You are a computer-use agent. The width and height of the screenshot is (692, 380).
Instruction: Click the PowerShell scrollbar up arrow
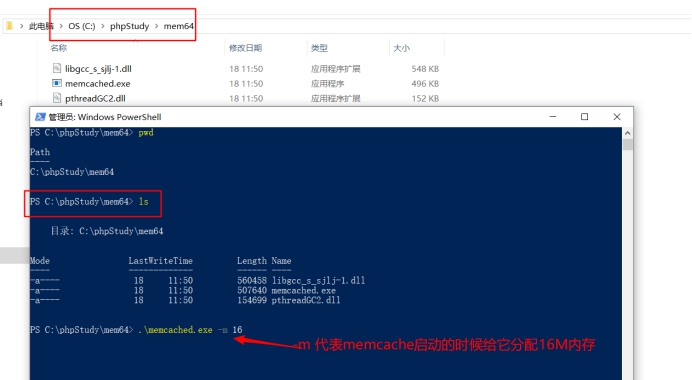point(628,133)
